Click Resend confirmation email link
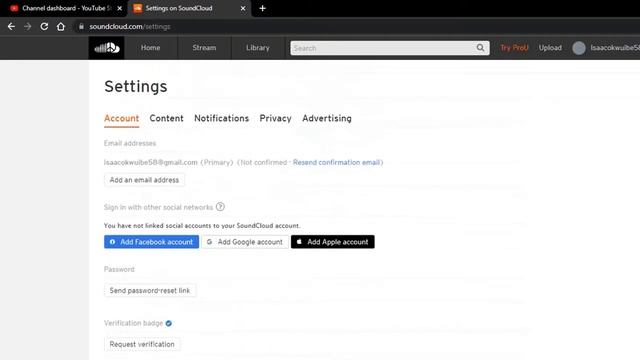The height and width of the screenshot is (360, 640). [336, 162]
